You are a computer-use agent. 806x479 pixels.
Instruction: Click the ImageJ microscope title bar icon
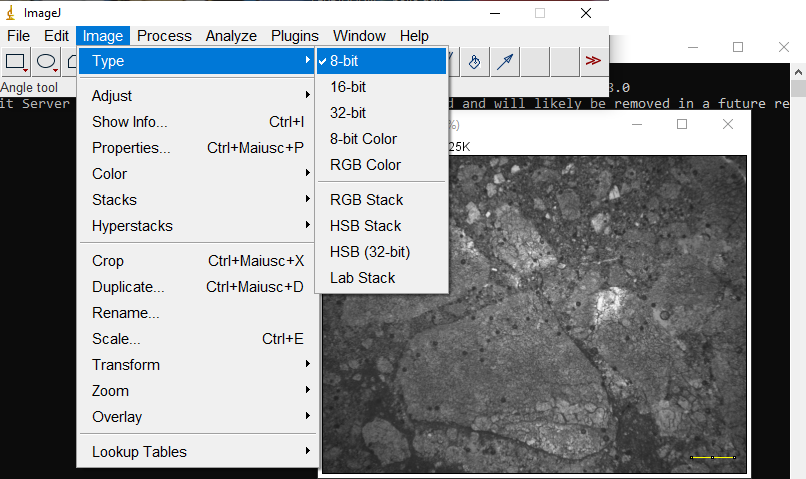click(x=10, y=13)
